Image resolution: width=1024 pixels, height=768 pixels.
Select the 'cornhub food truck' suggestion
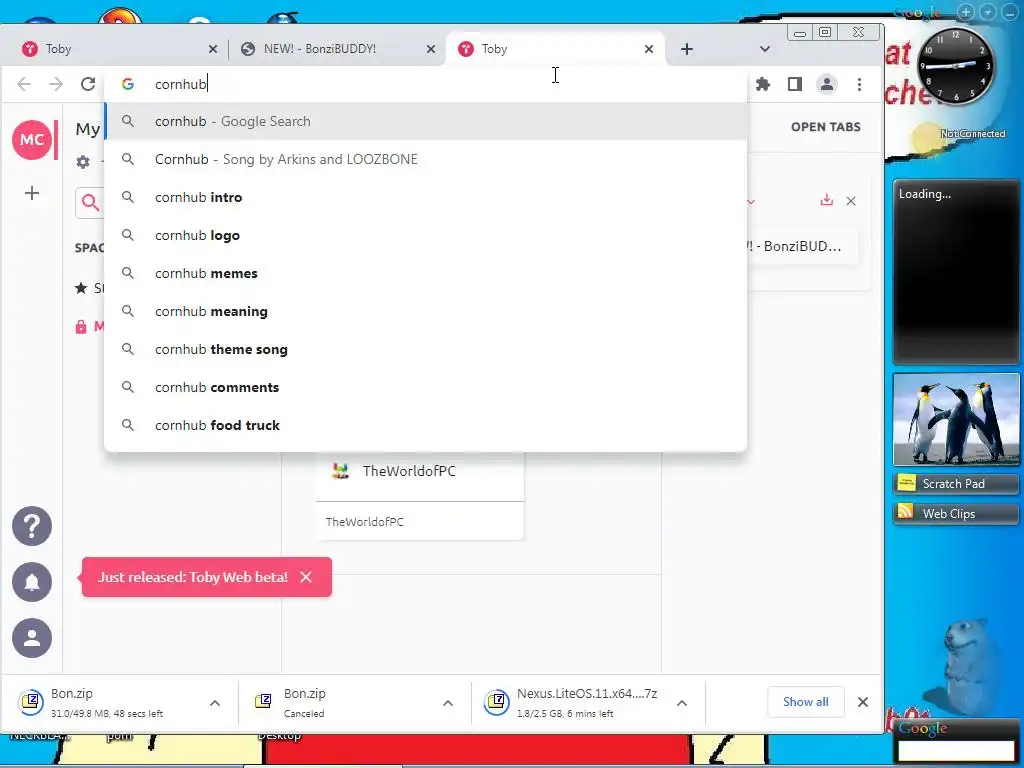[425, 425]
